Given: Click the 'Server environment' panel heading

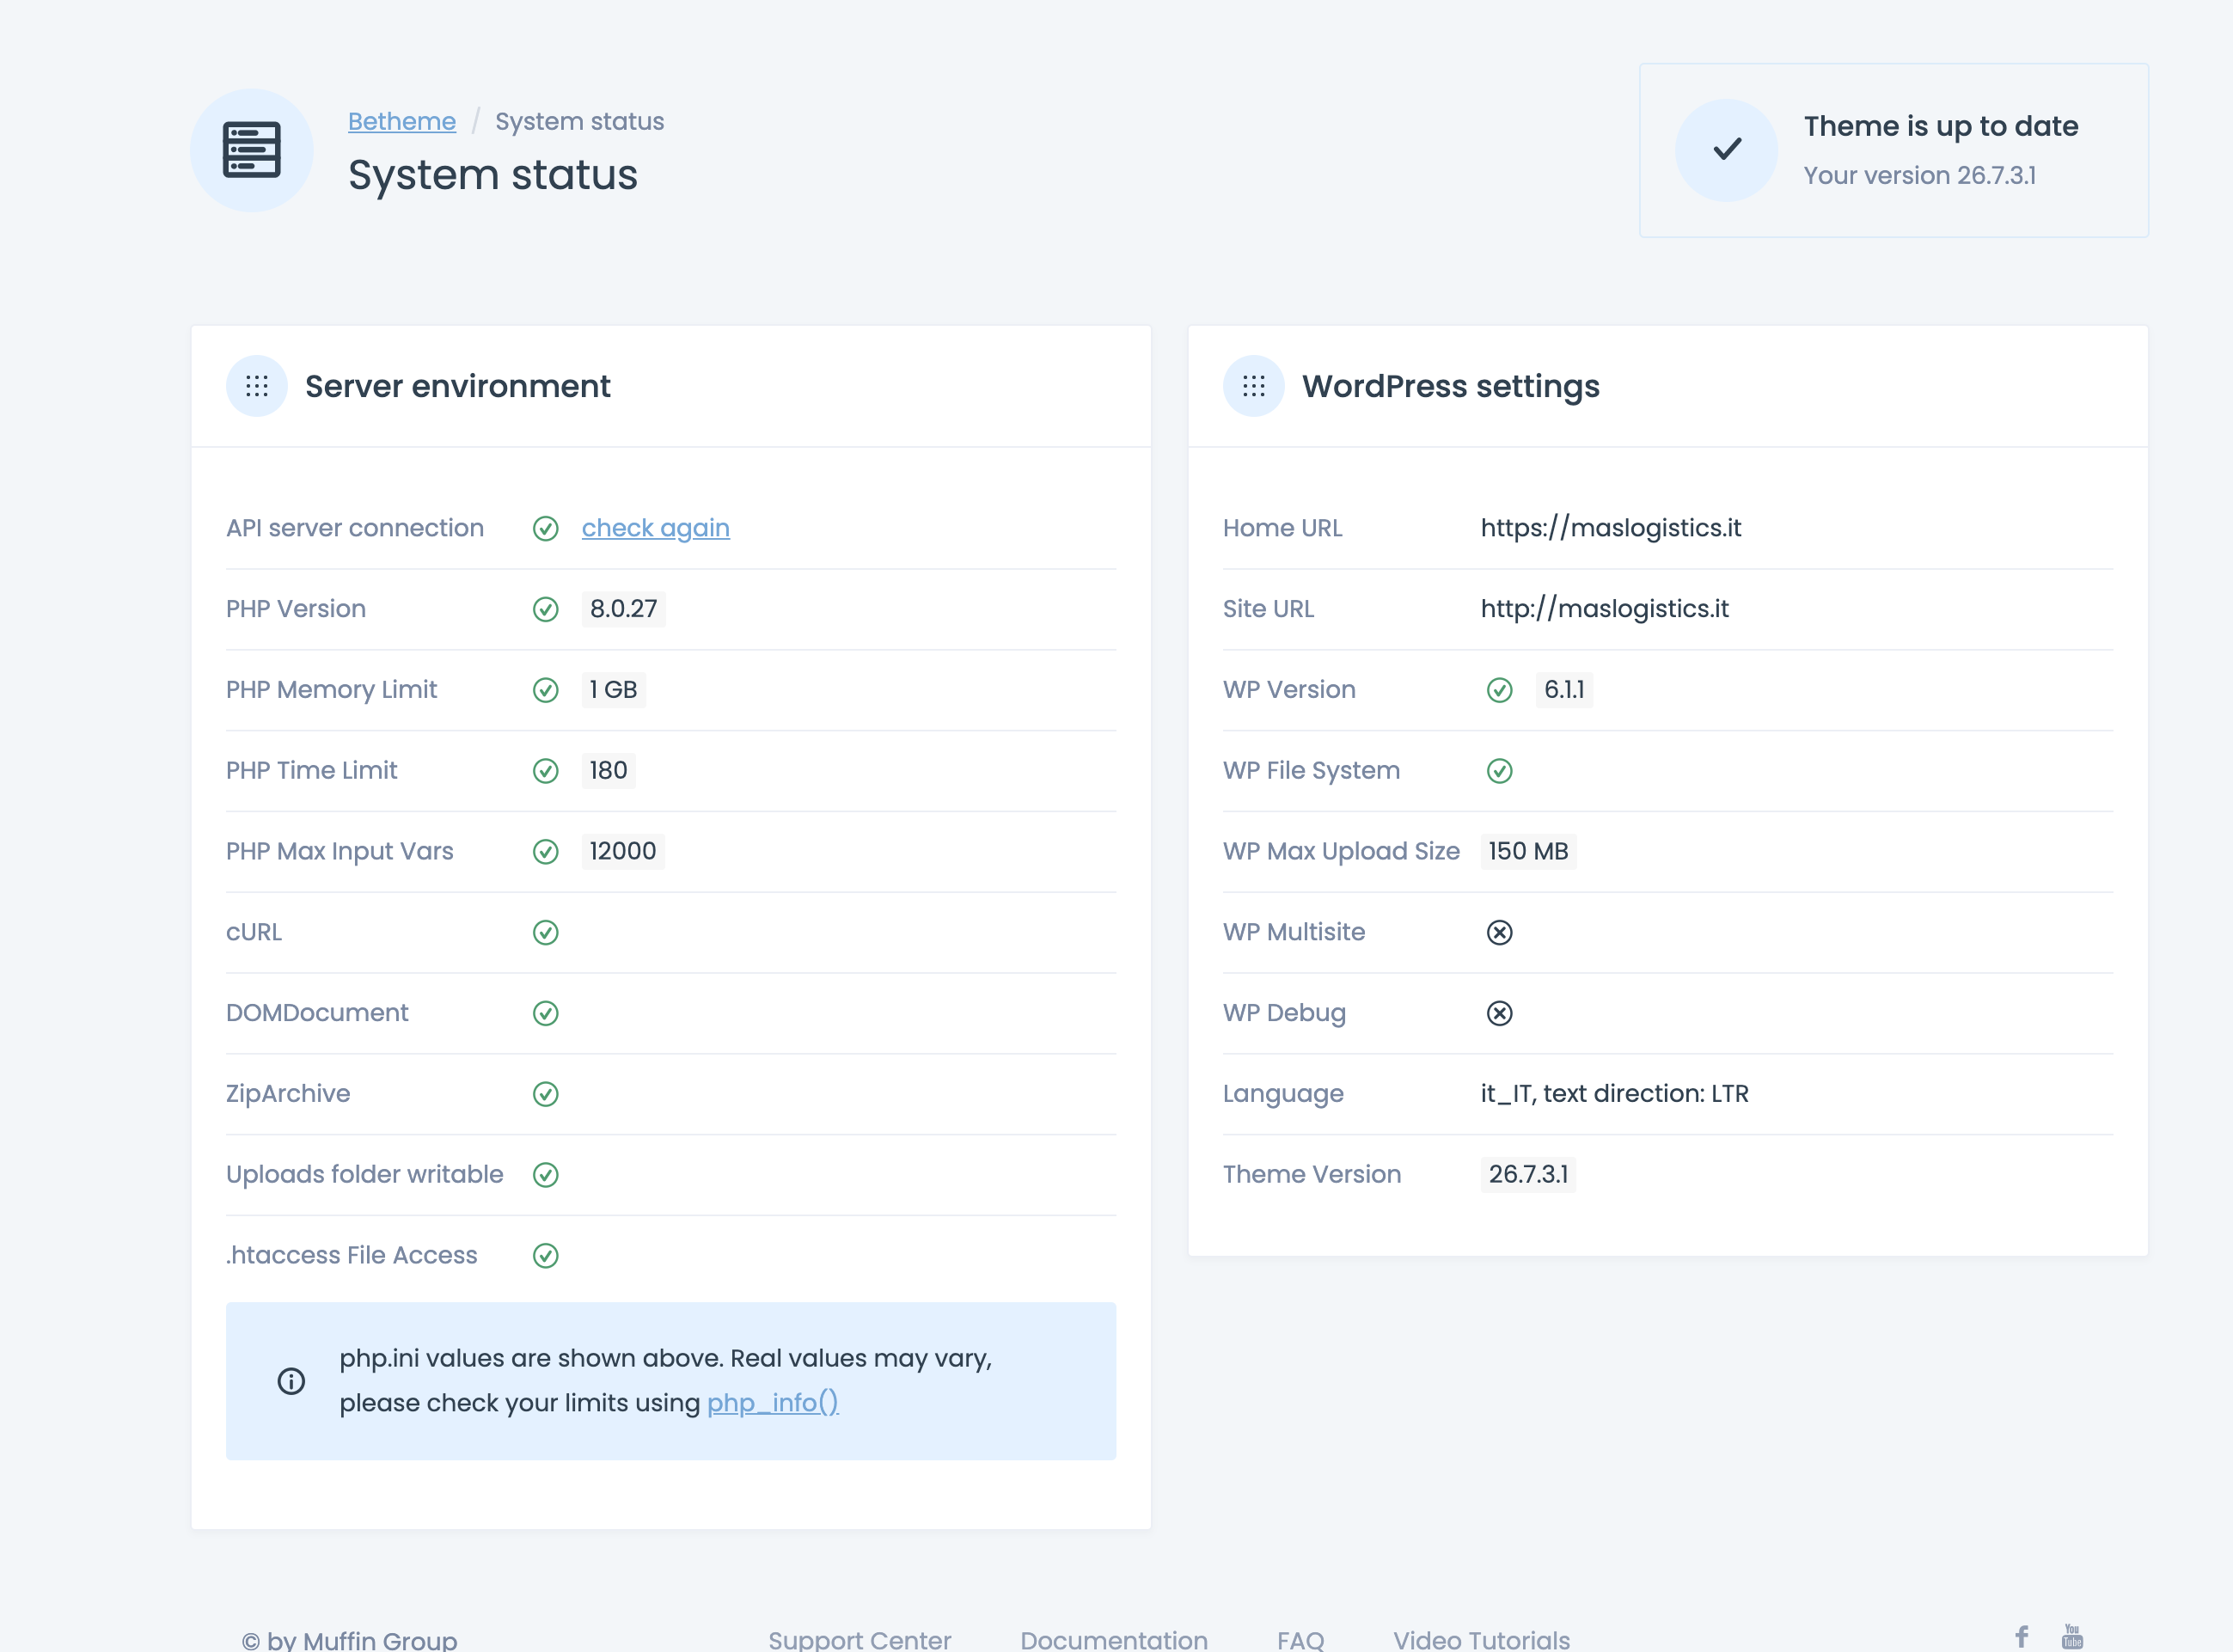Looking at the screenshot, I should (457, 386).
